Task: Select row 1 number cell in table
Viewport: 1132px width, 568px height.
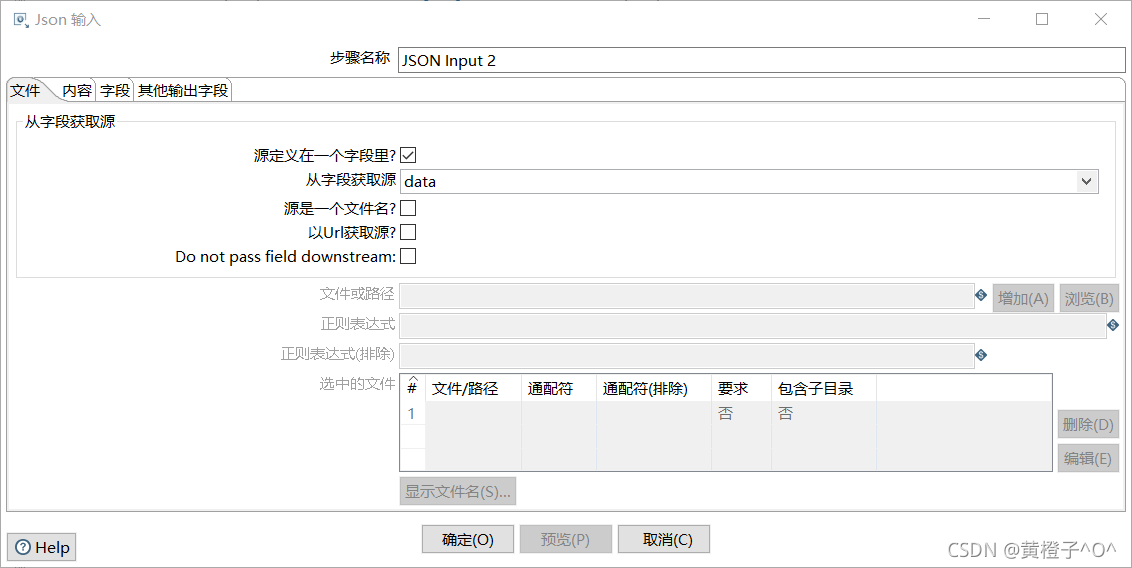Action: coord(412,414)
